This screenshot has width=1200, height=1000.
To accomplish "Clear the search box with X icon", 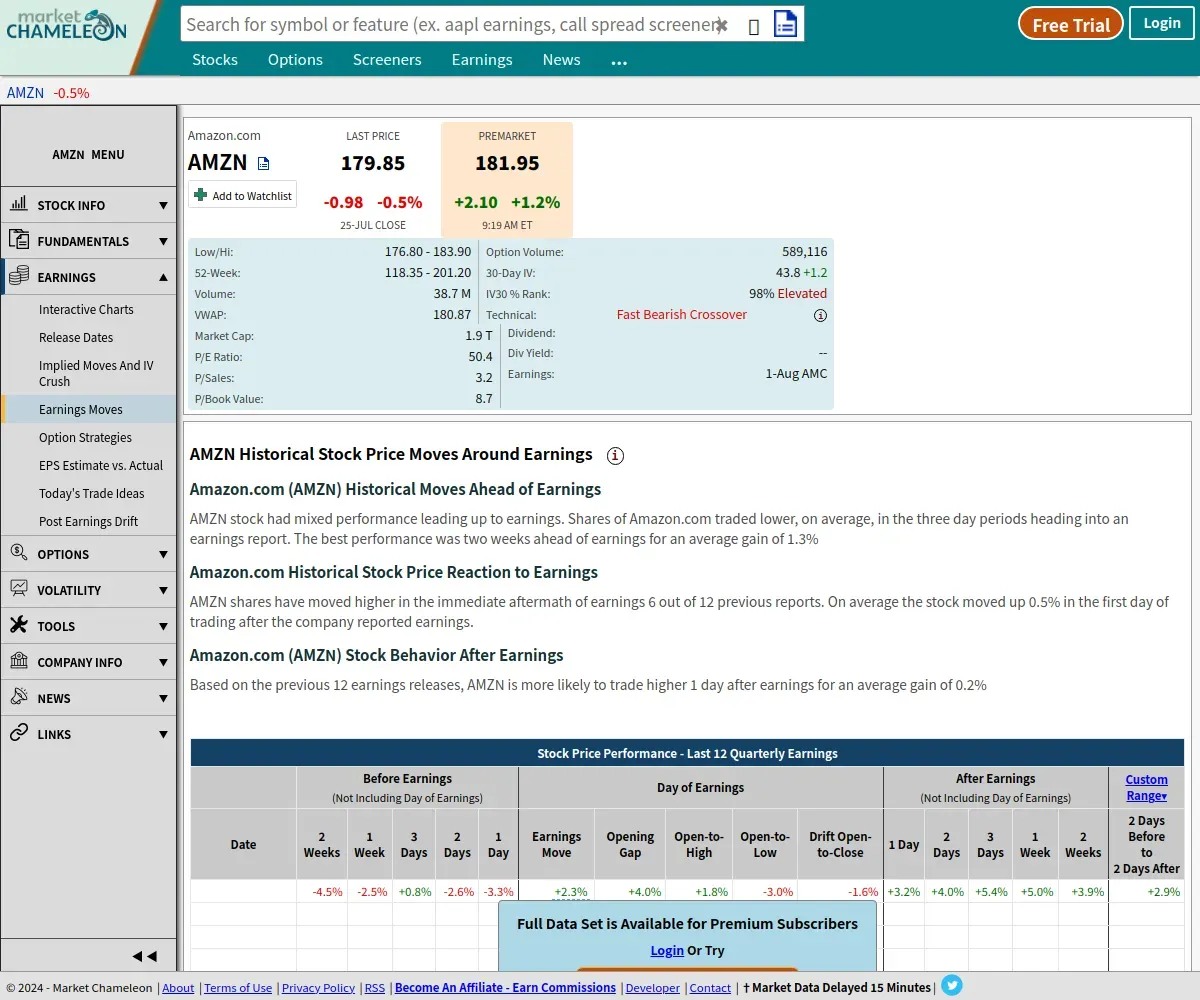I will pyautogui.click(x=721, y=25).
